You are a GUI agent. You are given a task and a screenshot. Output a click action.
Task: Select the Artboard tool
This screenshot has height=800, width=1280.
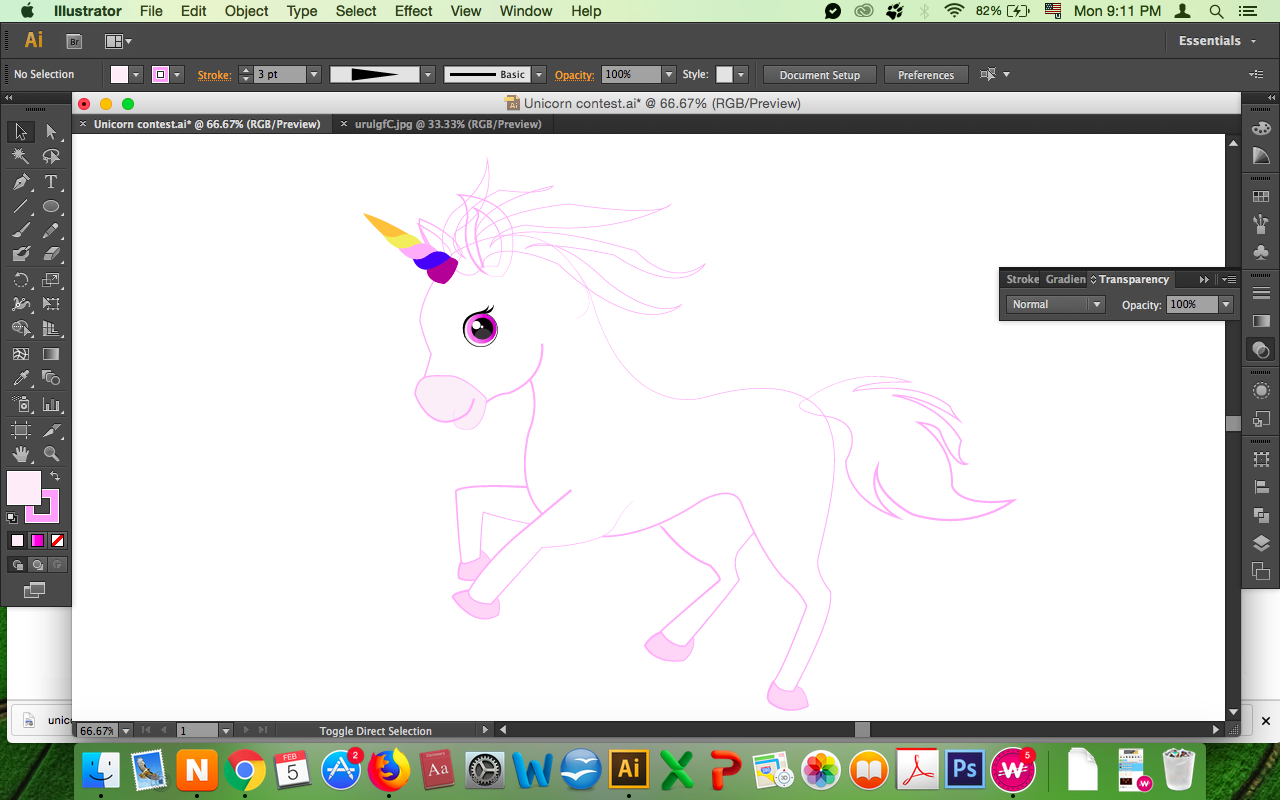pos(20,430)
